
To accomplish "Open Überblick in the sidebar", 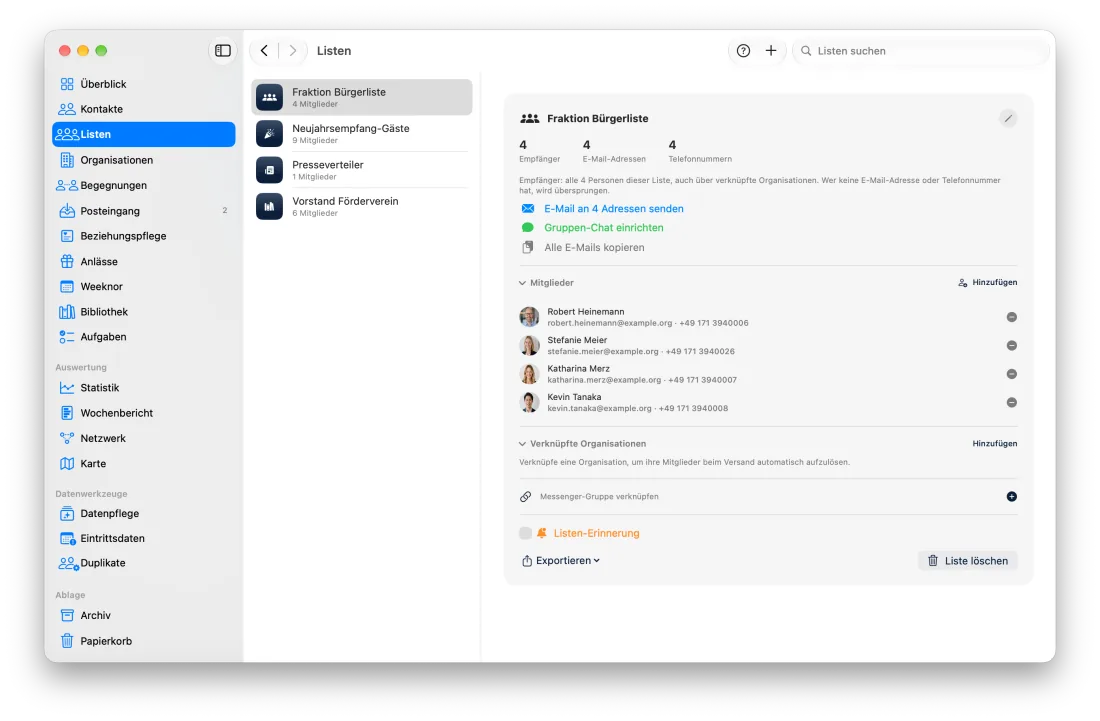I will [144, 84].
